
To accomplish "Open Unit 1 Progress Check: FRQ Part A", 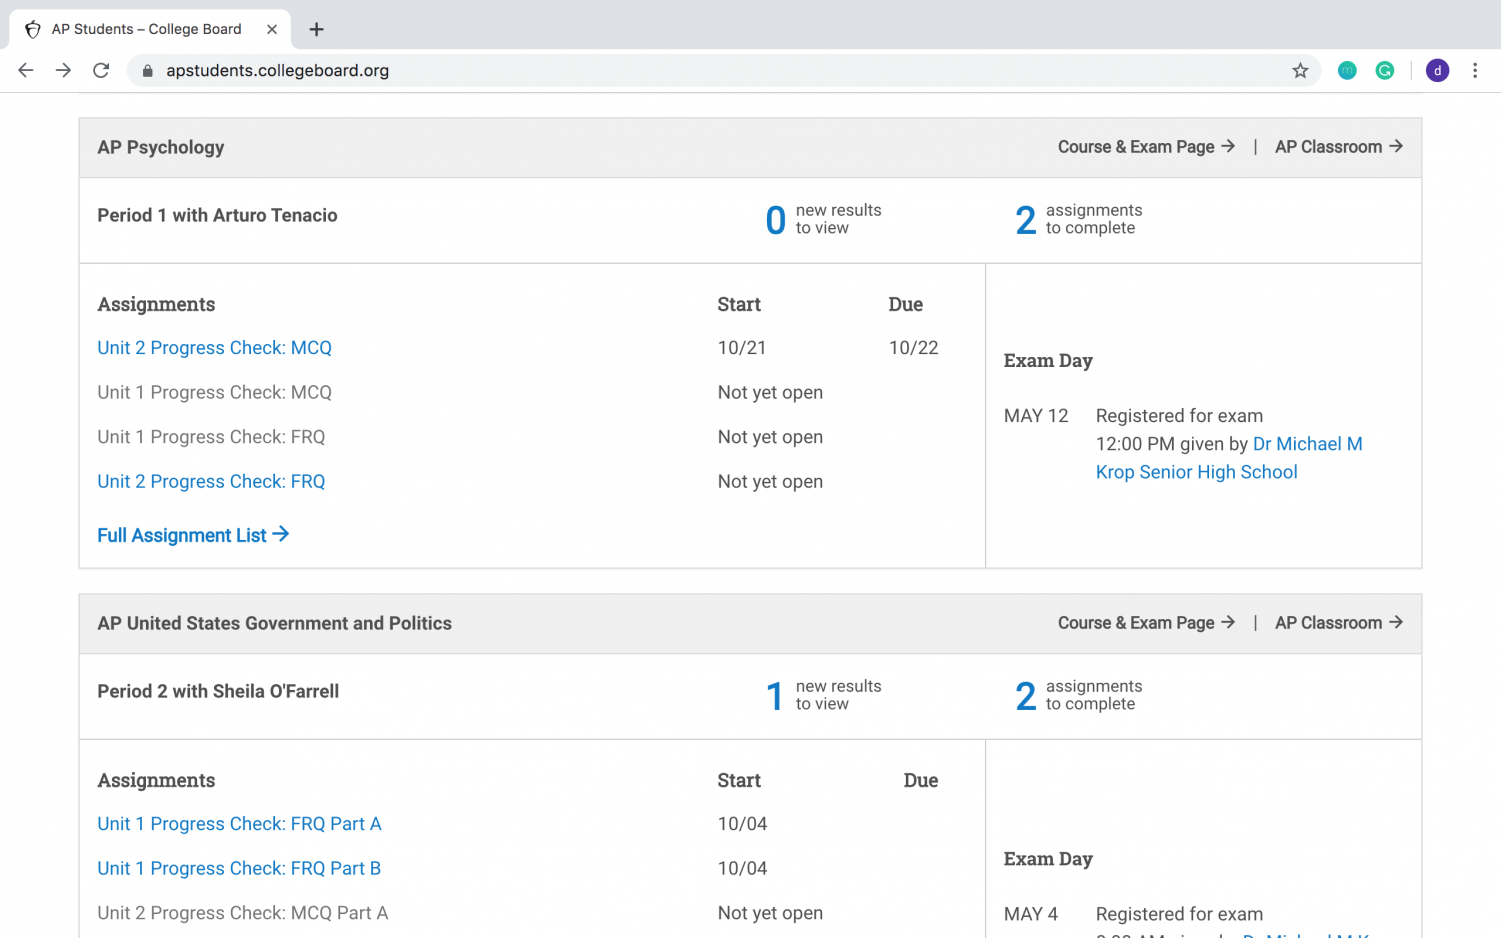I will (239, 824).
